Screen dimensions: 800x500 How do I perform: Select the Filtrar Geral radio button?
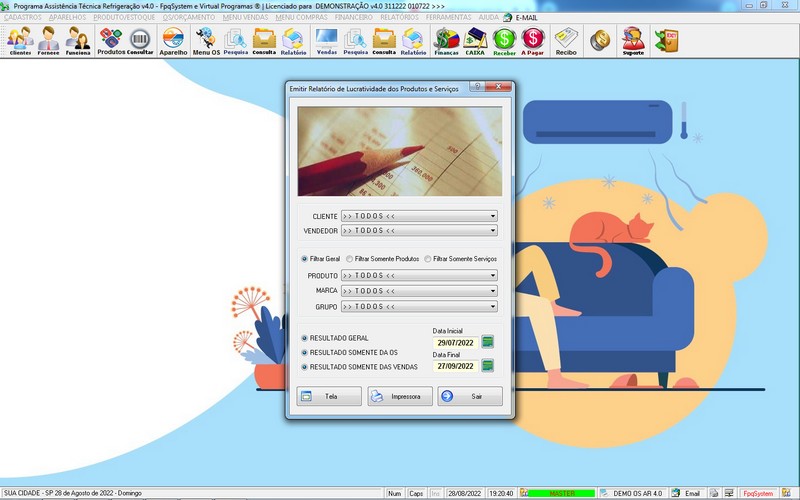(305, 259)
